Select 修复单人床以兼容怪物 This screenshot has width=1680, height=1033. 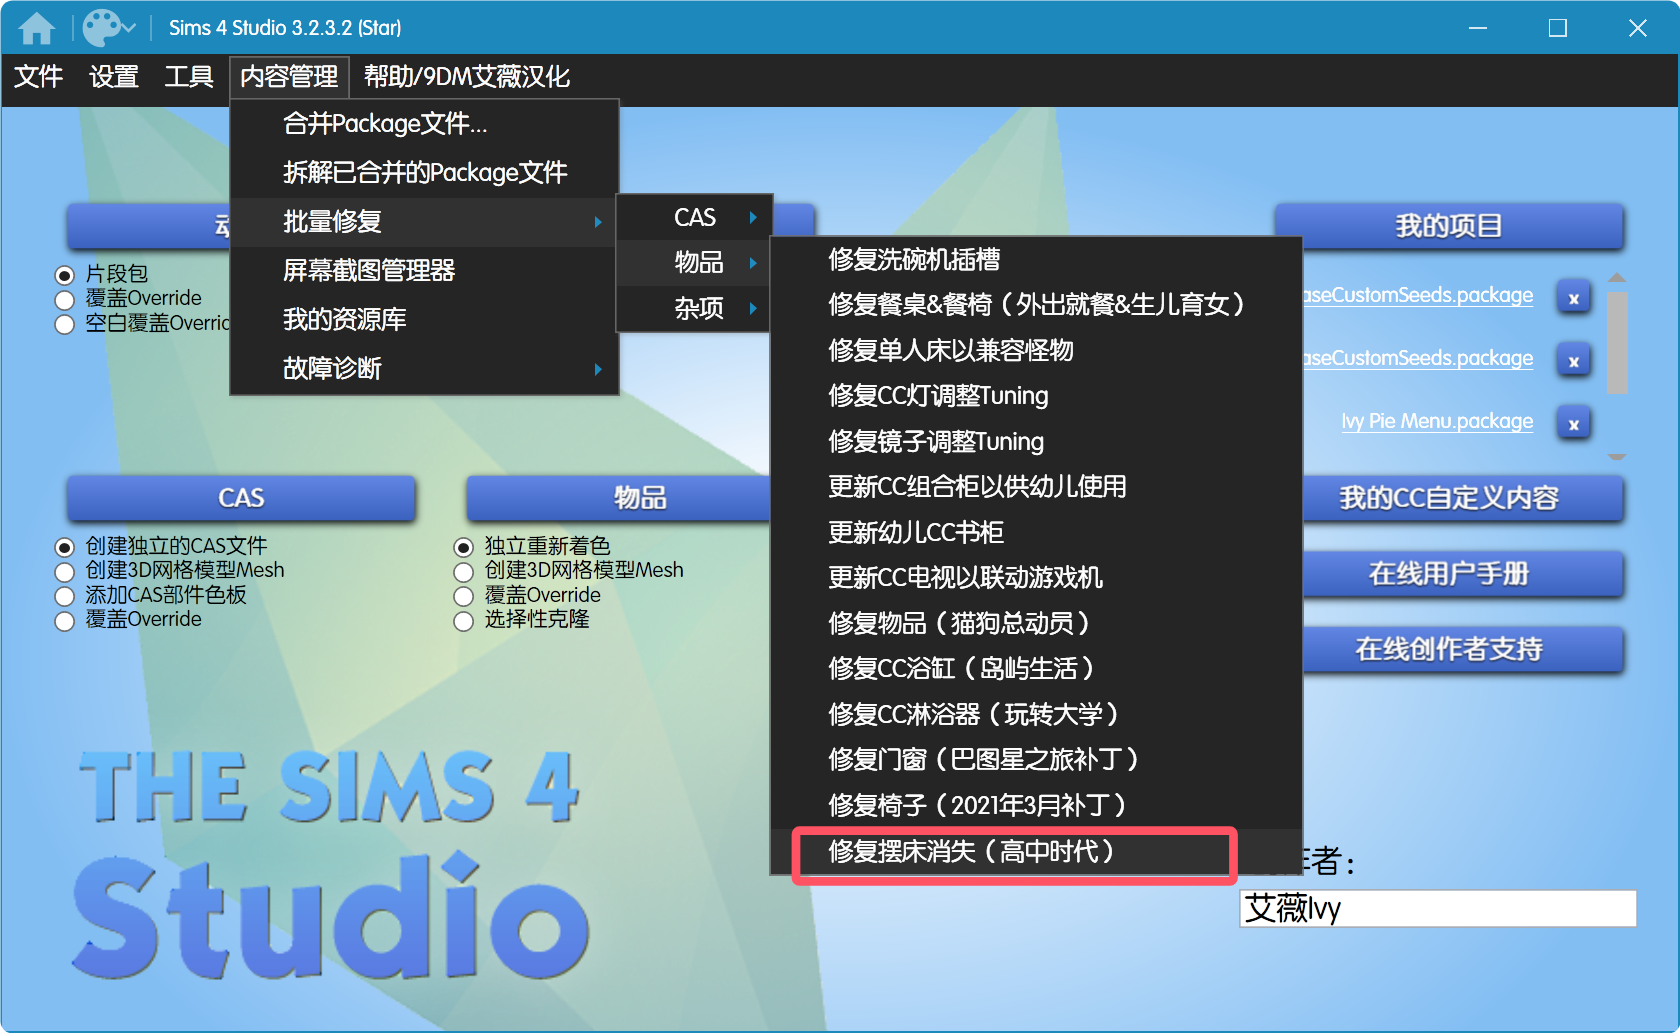(1037, 351)
